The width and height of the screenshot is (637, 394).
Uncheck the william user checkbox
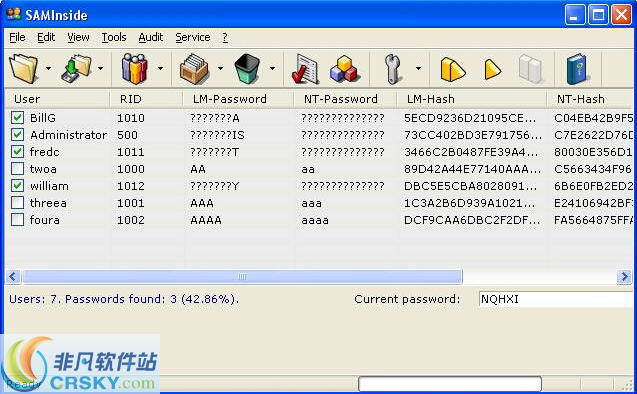point(17,186)
